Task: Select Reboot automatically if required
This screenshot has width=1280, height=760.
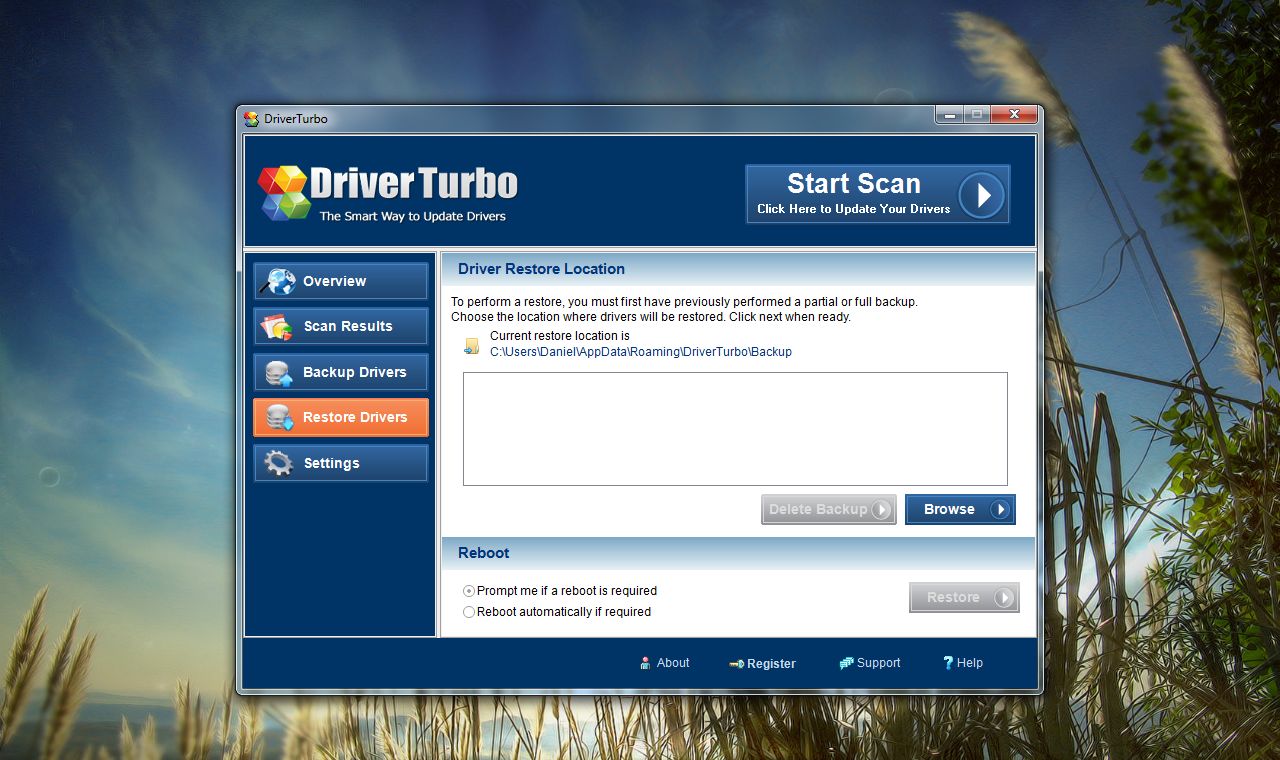Action: 557,612
